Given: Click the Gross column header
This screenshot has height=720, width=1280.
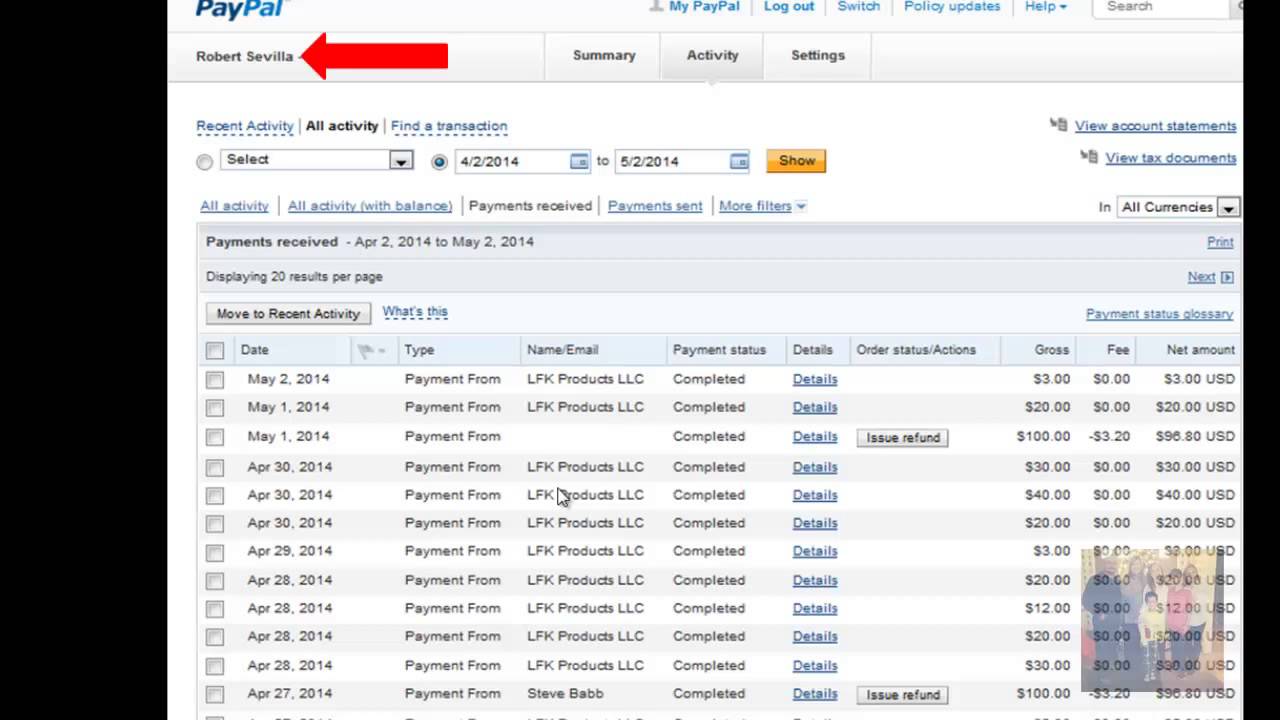Looking at the screenshot, I should point(1052,350).
